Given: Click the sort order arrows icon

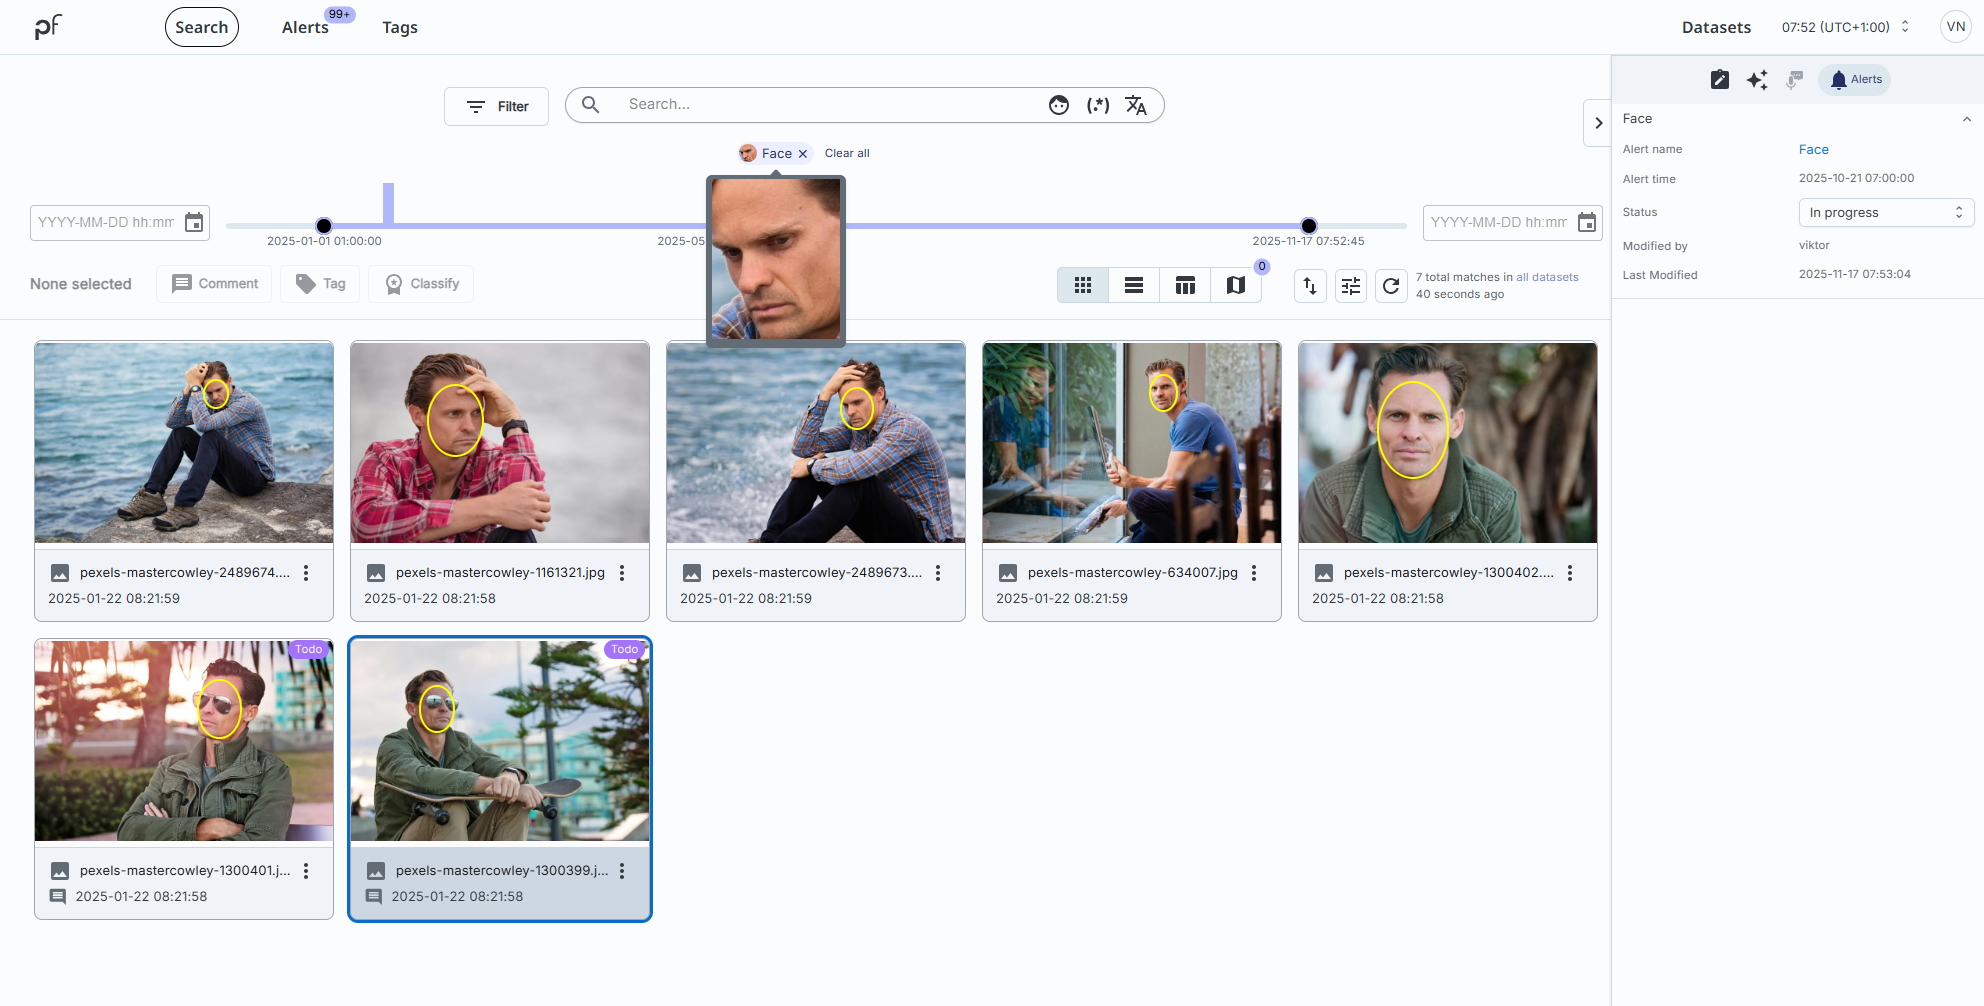Looking at the screenshot, I should coord(1310,286).
